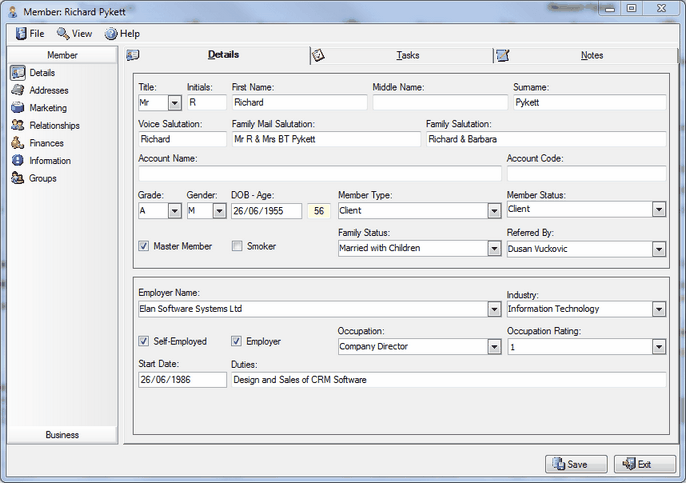Click the Middle Name field
Viewport: 686px width, 483px height.
[x=440, y=102]
